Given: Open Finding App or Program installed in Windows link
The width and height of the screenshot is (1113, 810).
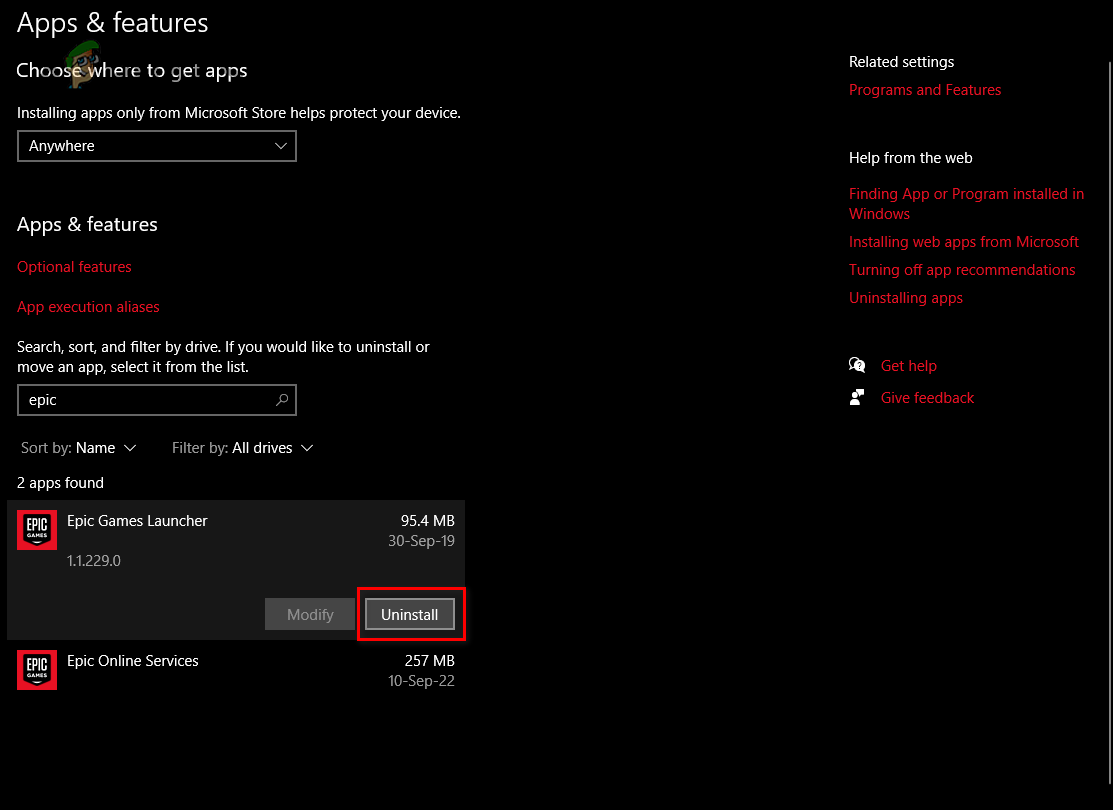Looking at the screenshot, I should 966,204.
